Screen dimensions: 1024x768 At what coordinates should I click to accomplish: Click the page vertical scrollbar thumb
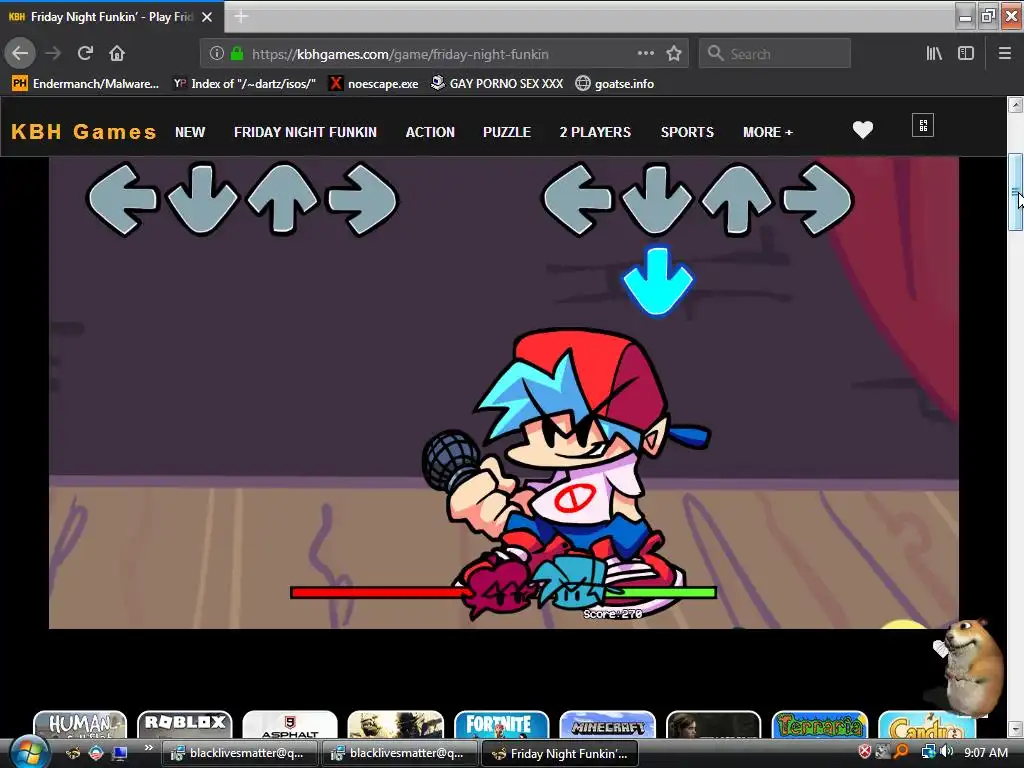point(1015,192)
